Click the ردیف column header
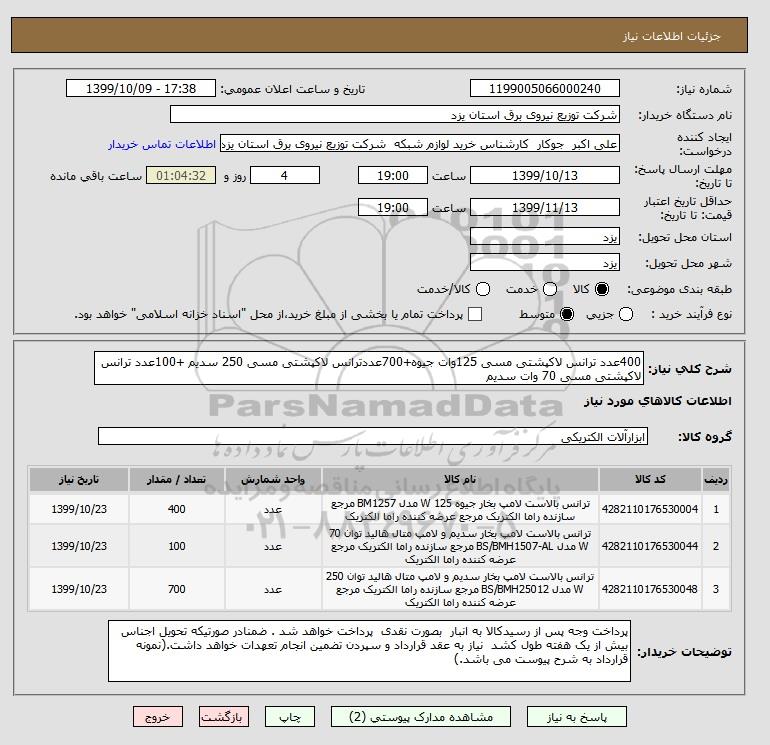The height and width of the screenshot is (745, 770). point(716,479)
